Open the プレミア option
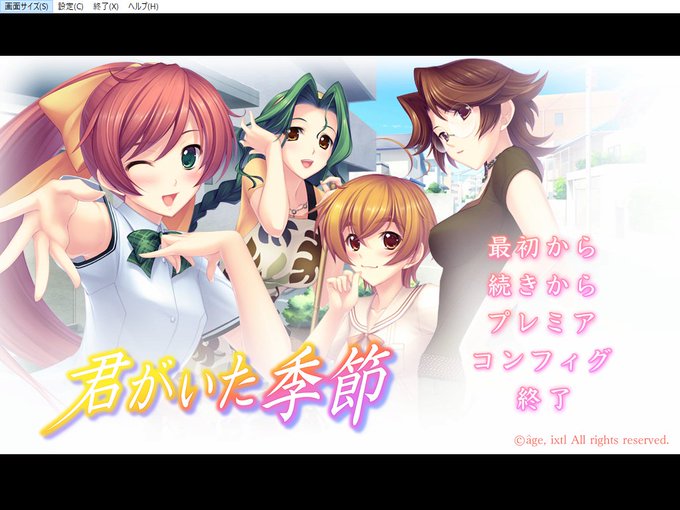Image resolution: width=680 pixels, height=510 pixels. pyautogui.click(x=543, y=322)
